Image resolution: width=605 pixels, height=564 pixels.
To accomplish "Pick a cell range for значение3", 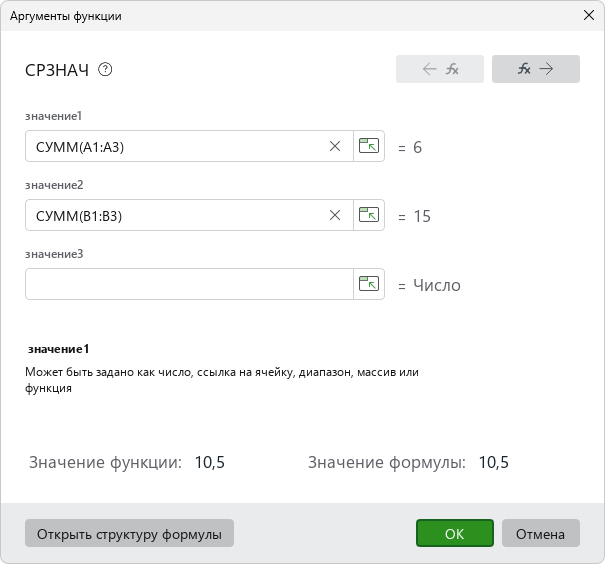I will 369,284.
